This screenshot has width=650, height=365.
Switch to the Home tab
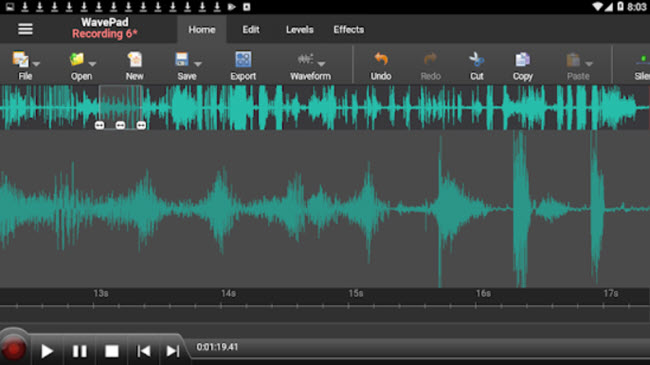point(202,29)
